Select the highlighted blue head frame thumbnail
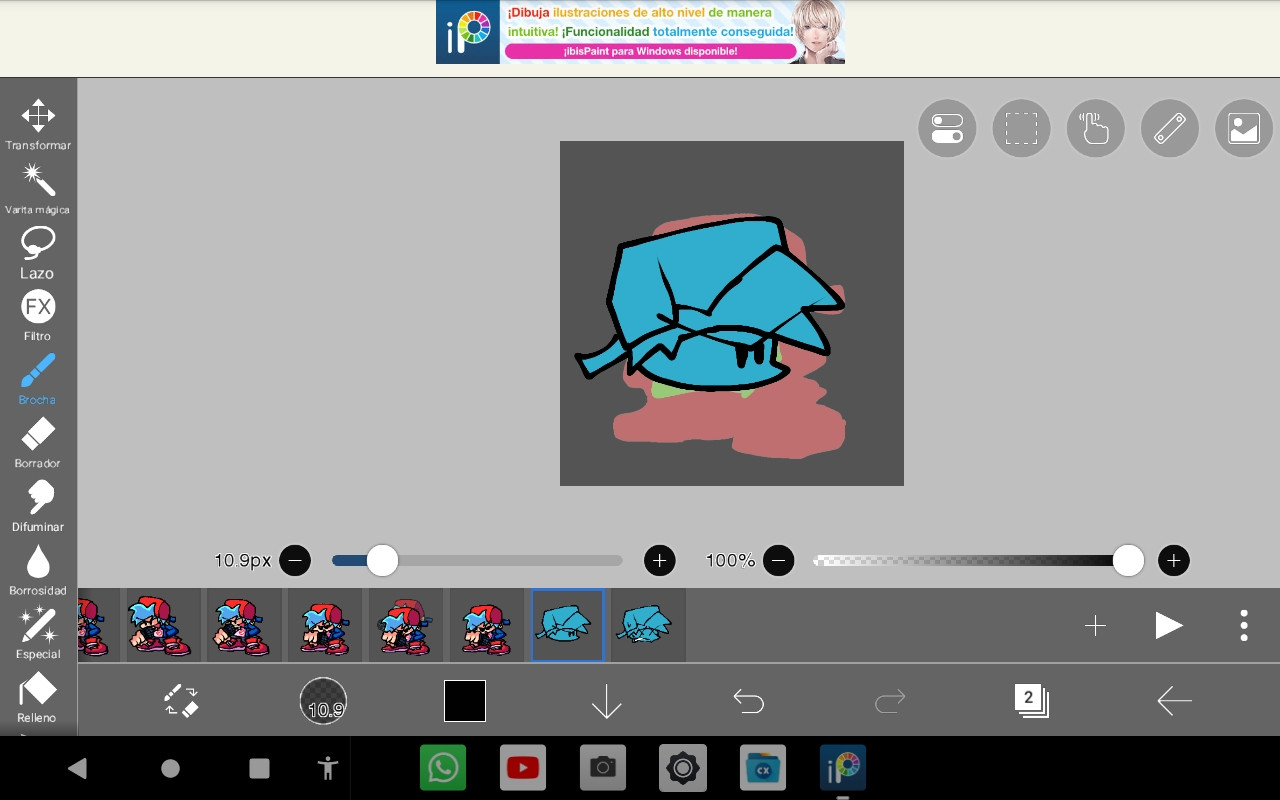The width and height of the screenshot is (1280, 800). point(568,625)
